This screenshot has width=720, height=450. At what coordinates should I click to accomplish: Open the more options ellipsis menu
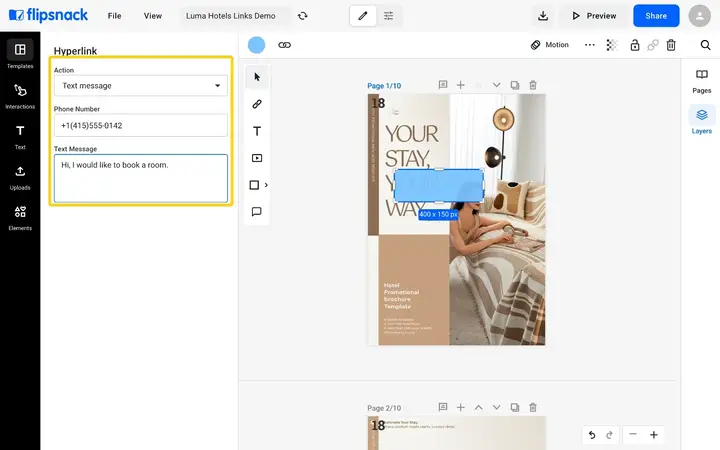pos(590,45)
